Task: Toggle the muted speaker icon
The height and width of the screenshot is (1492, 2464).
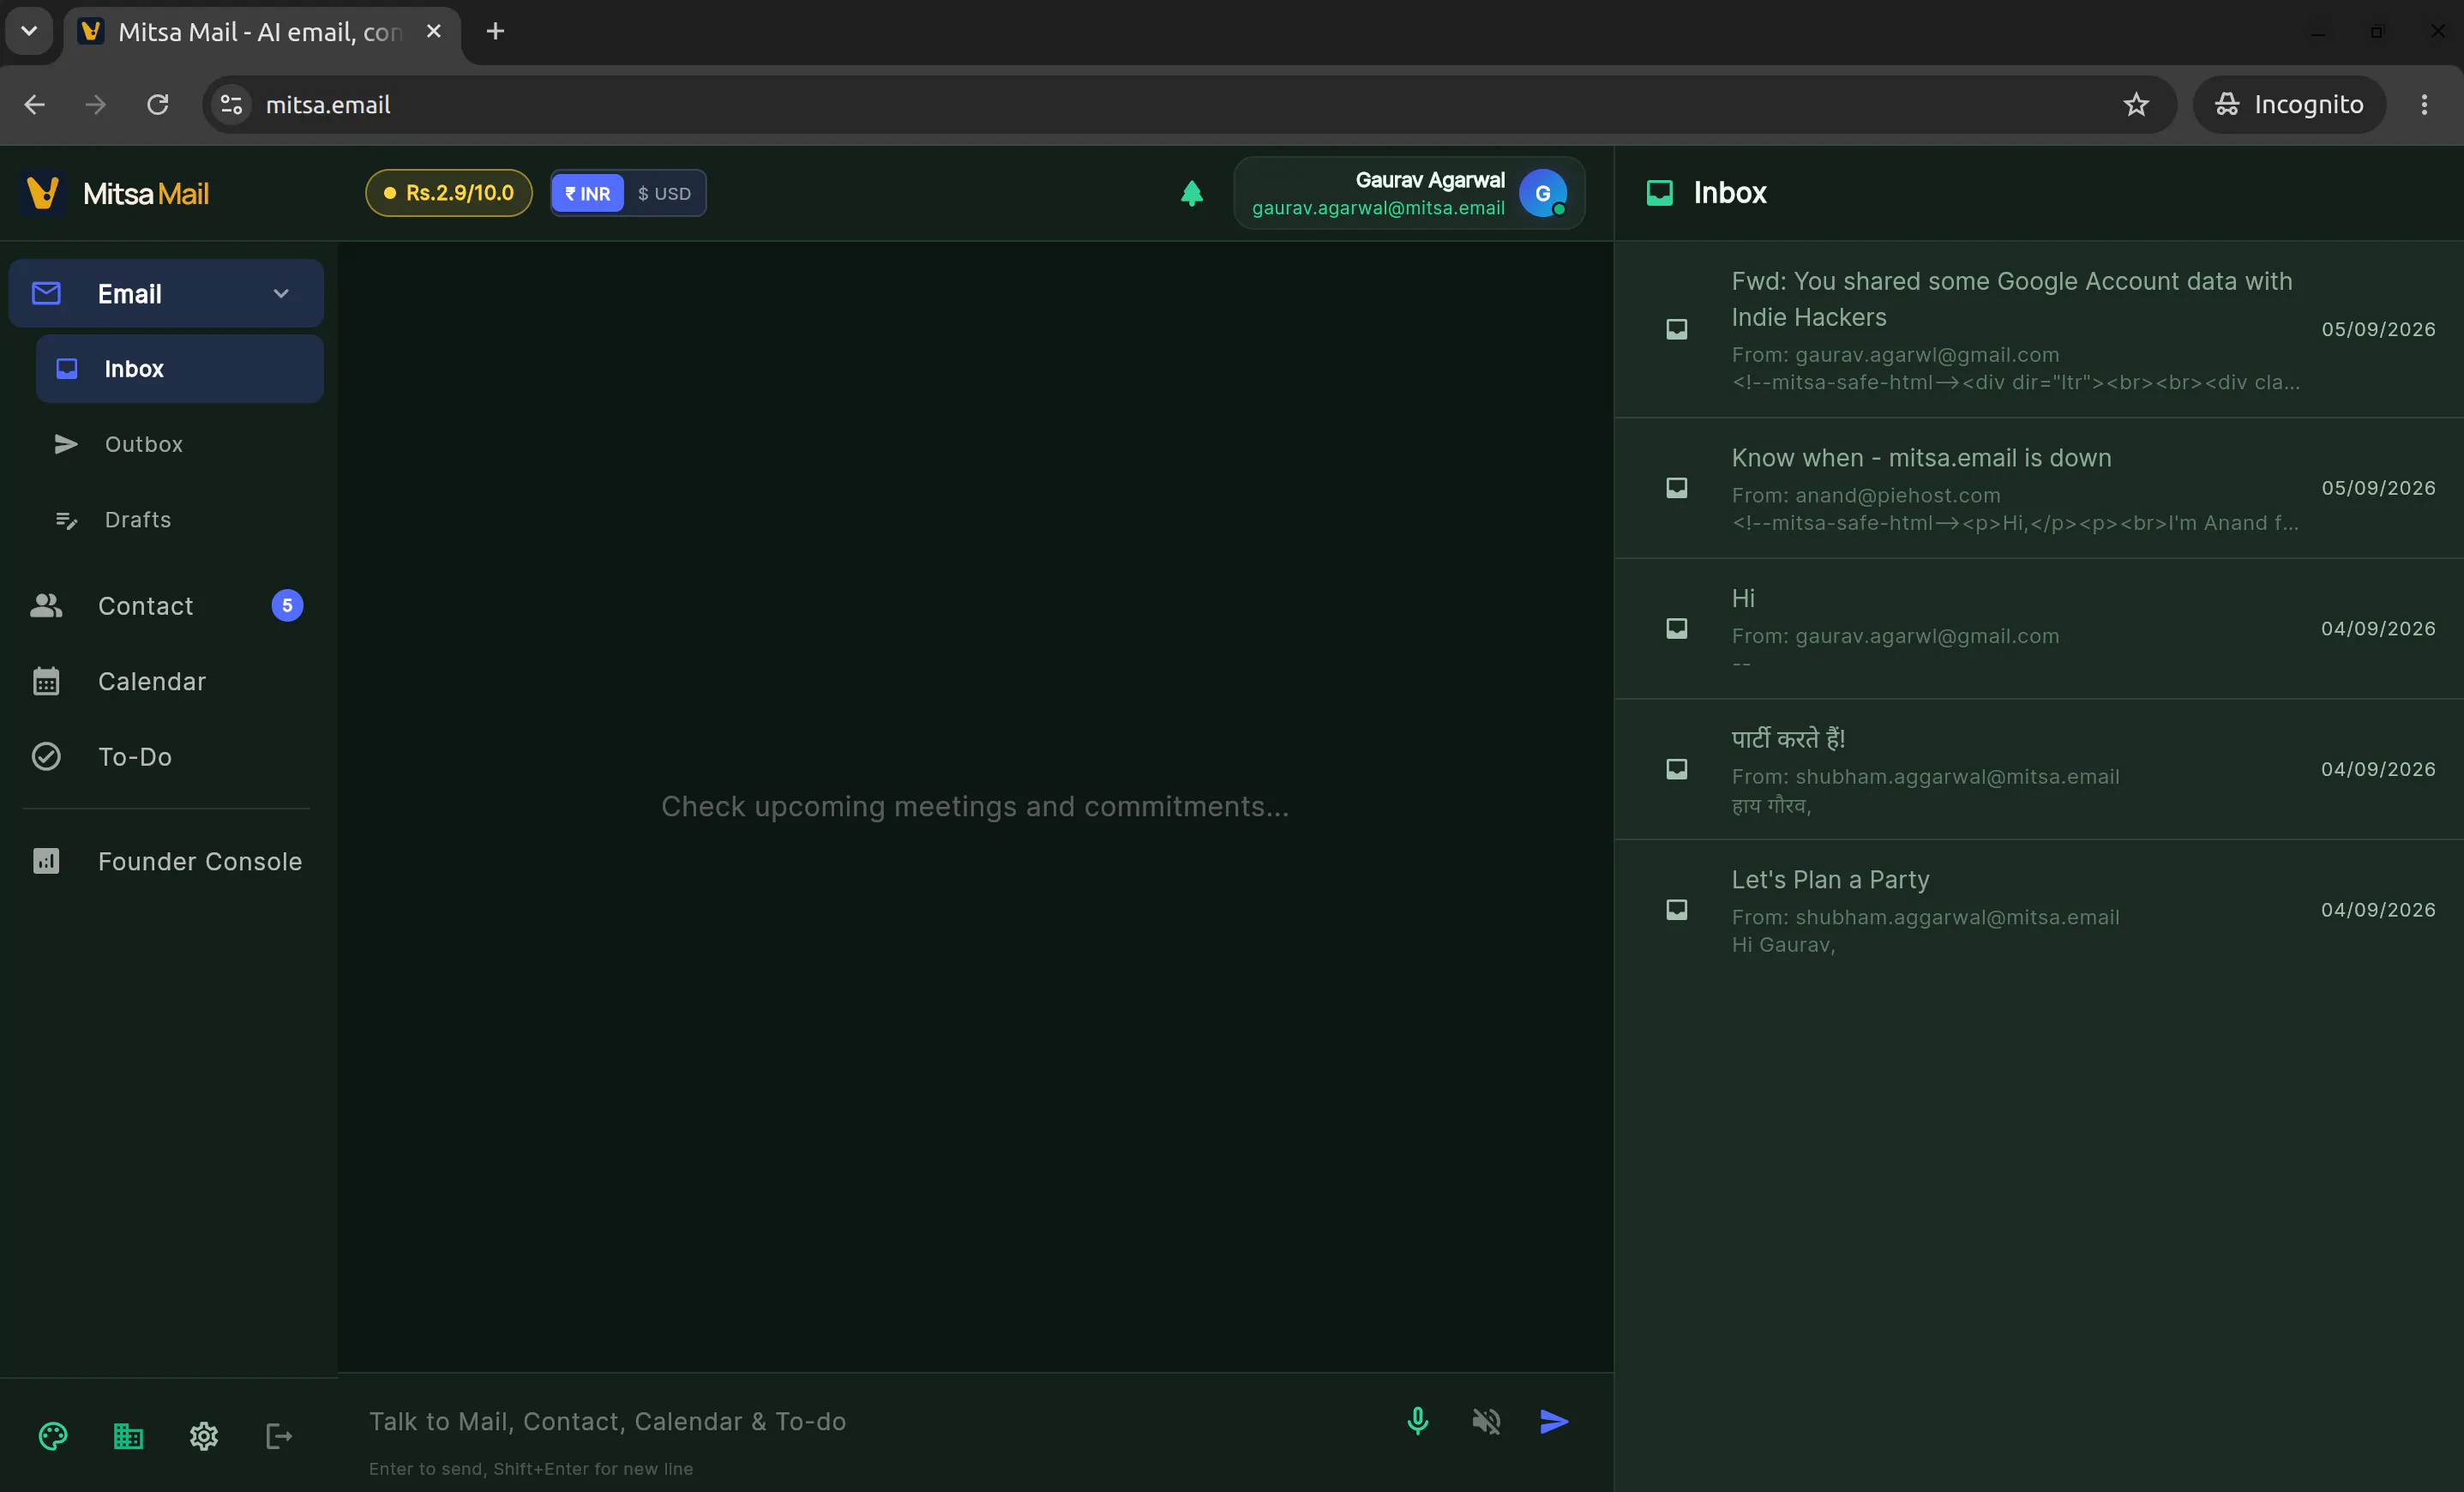Action: coord(1486,1421)
